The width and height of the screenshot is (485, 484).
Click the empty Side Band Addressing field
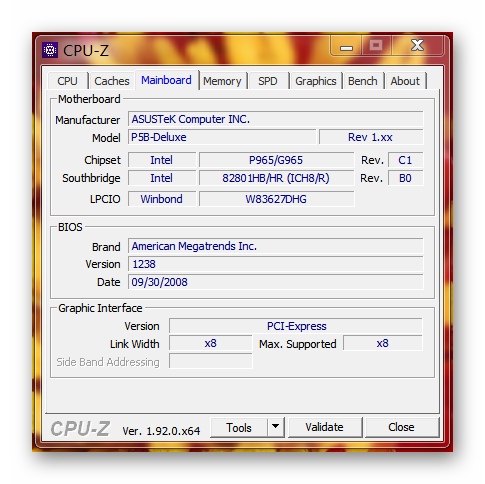pyautogui.click(x=211, y=361)
